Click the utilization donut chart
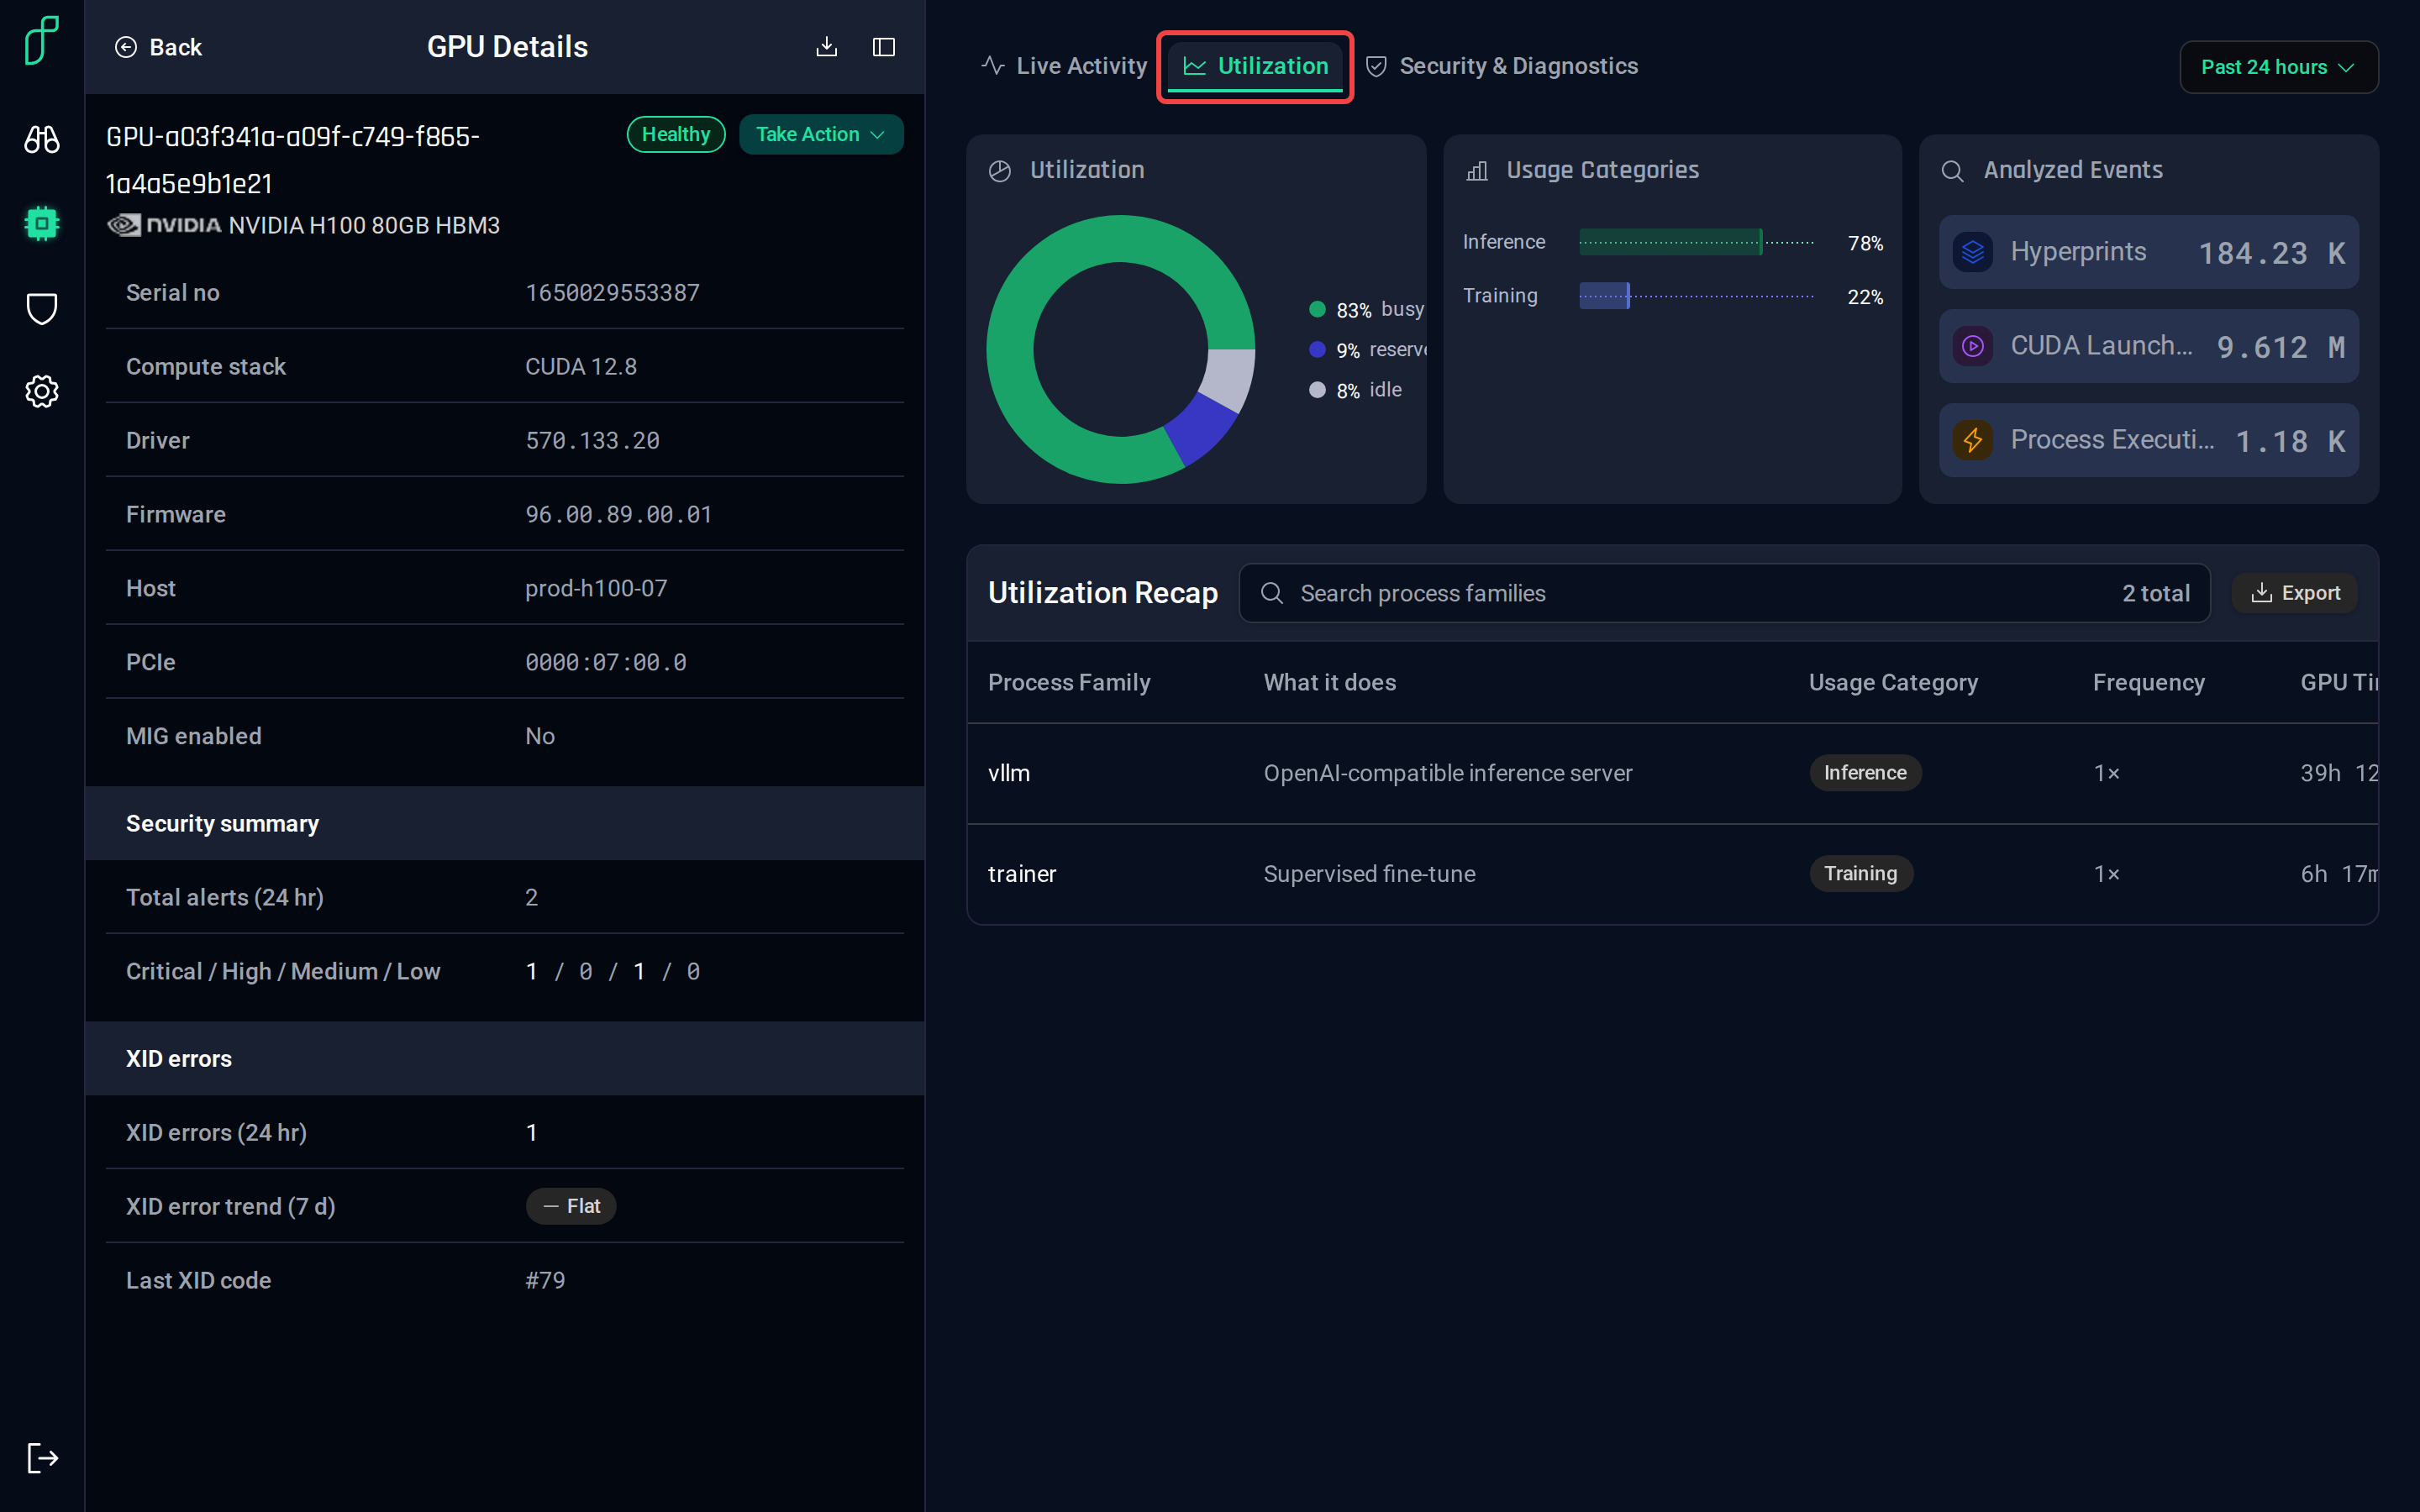This screenshot has height=1512, width=2420. point(1121,349)
